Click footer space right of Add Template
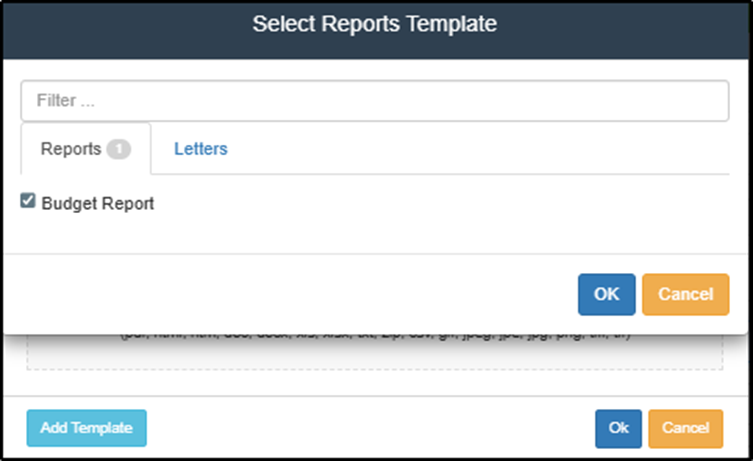 370,427
